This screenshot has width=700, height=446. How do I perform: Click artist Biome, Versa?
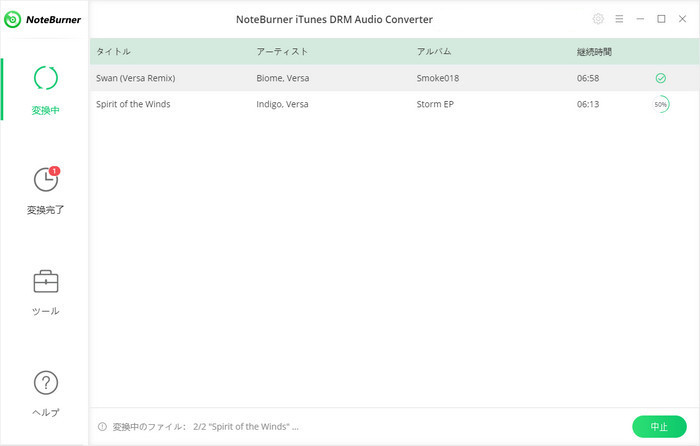click(x=283, y=78)
